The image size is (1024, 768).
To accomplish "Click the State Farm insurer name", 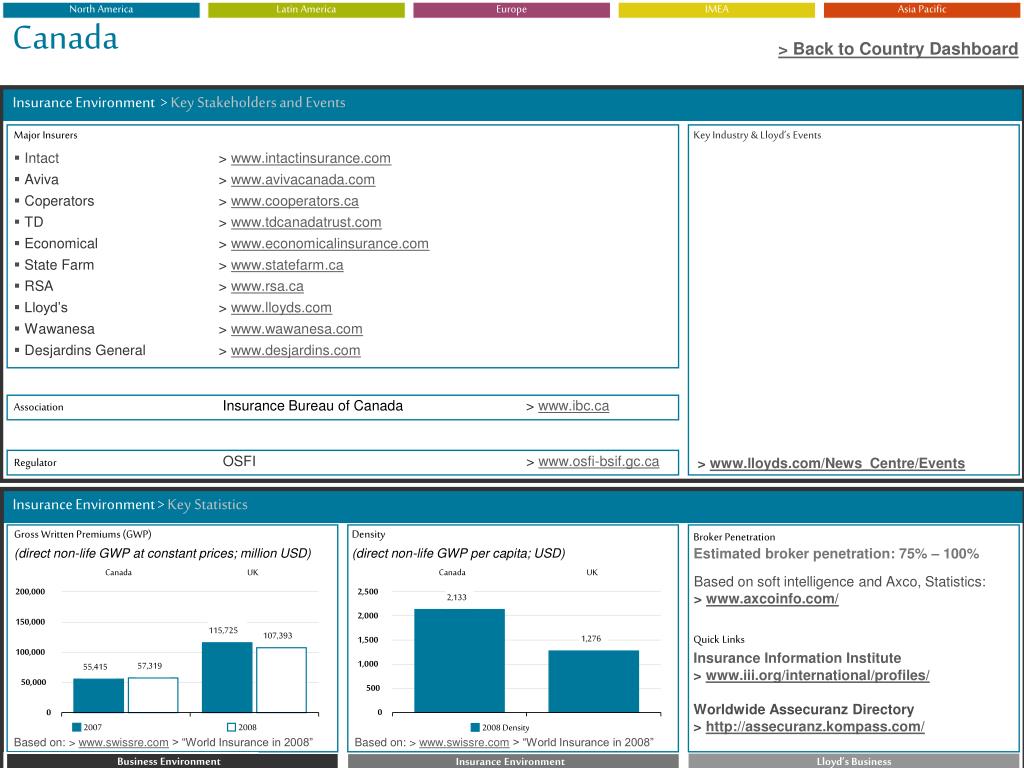I will (59, 265).
